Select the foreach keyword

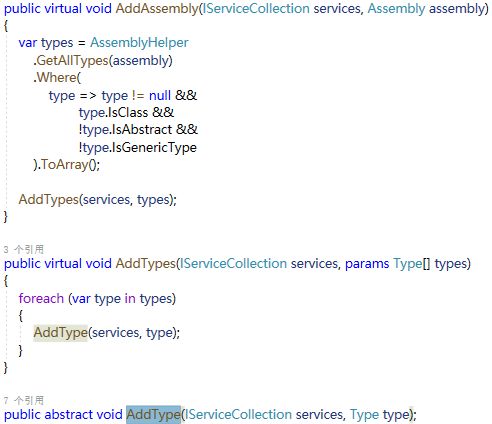tap(41, 298)
